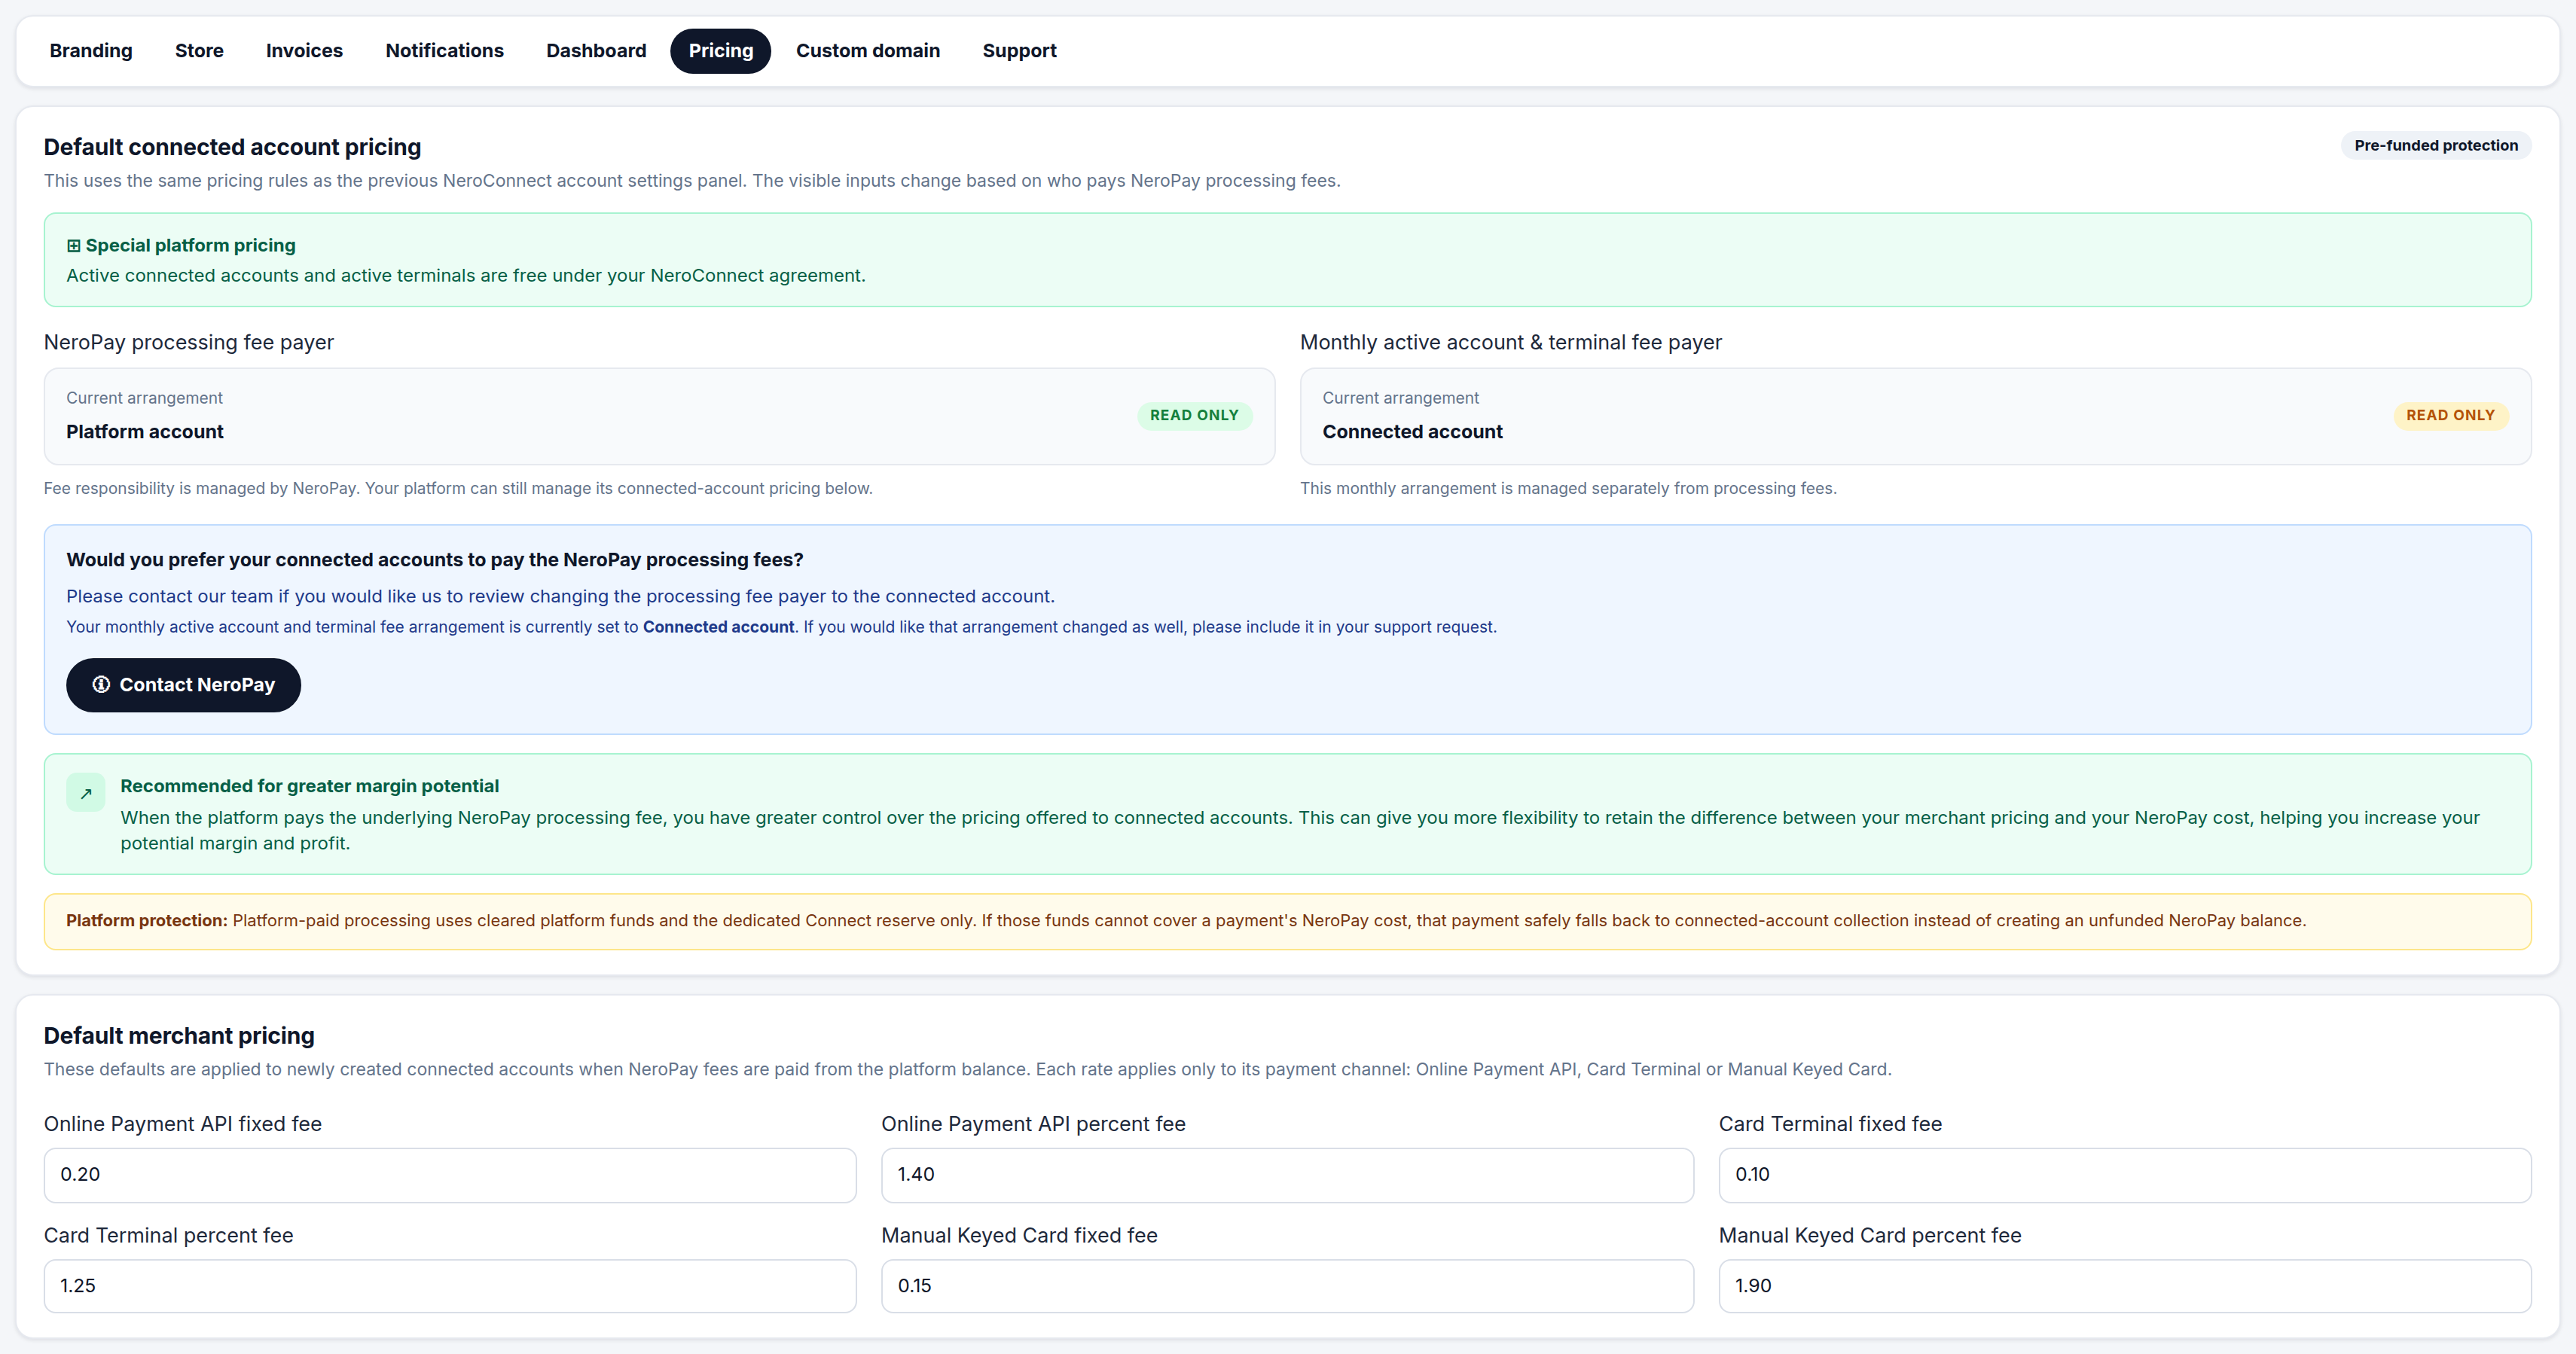Click 'NeroPay processing fee payer' label

[189, 343]
